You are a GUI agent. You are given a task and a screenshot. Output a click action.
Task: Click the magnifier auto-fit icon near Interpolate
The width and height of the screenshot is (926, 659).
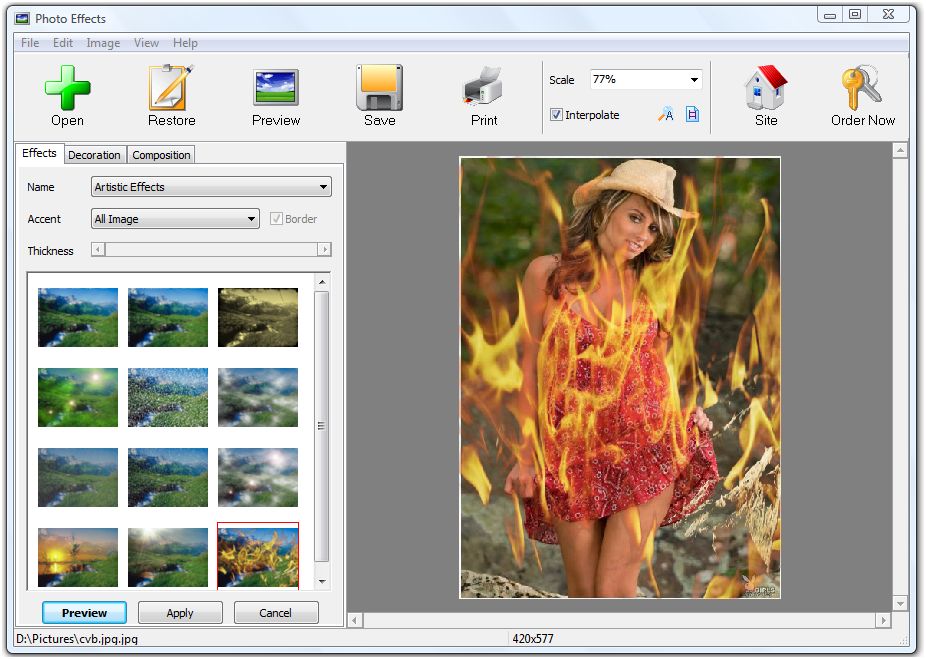click(666, 114)
